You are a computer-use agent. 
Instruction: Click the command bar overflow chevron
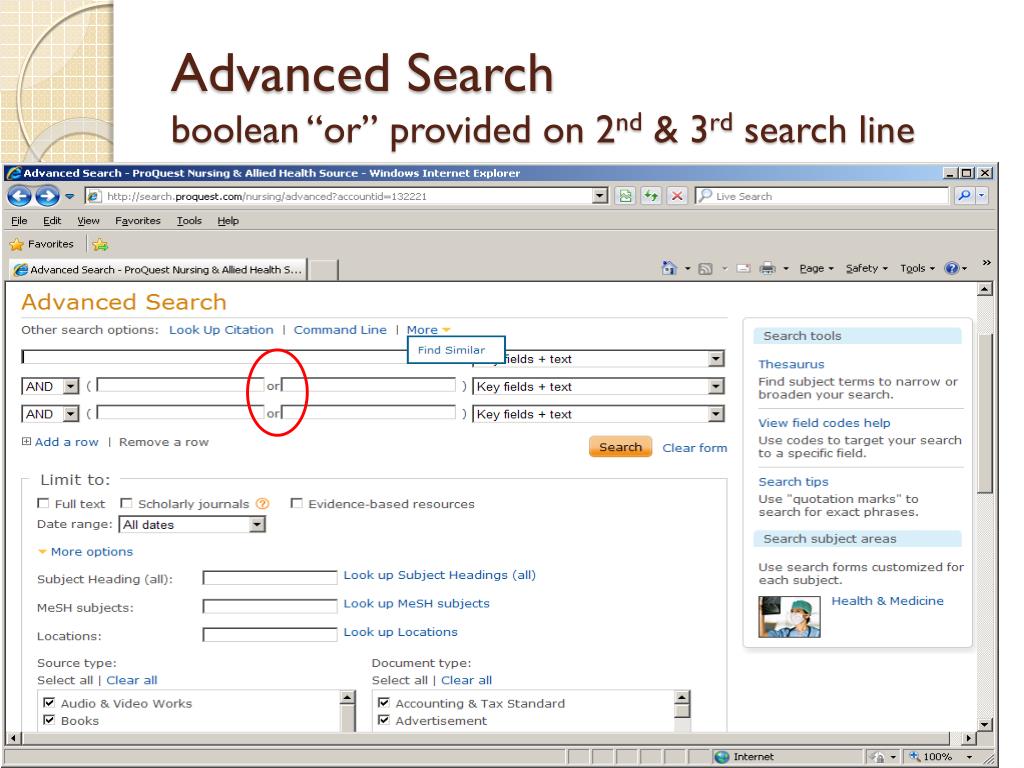[986, 263]
